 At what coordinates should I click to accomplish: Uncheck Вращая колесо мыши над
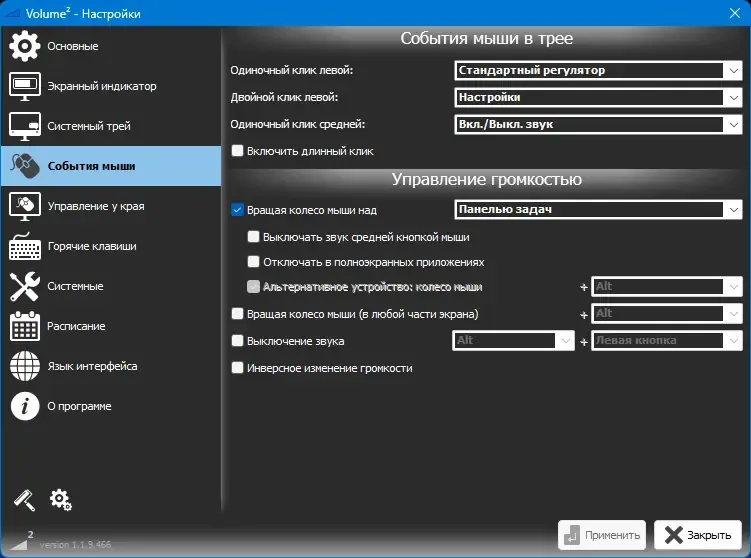[x=238, y=210]
